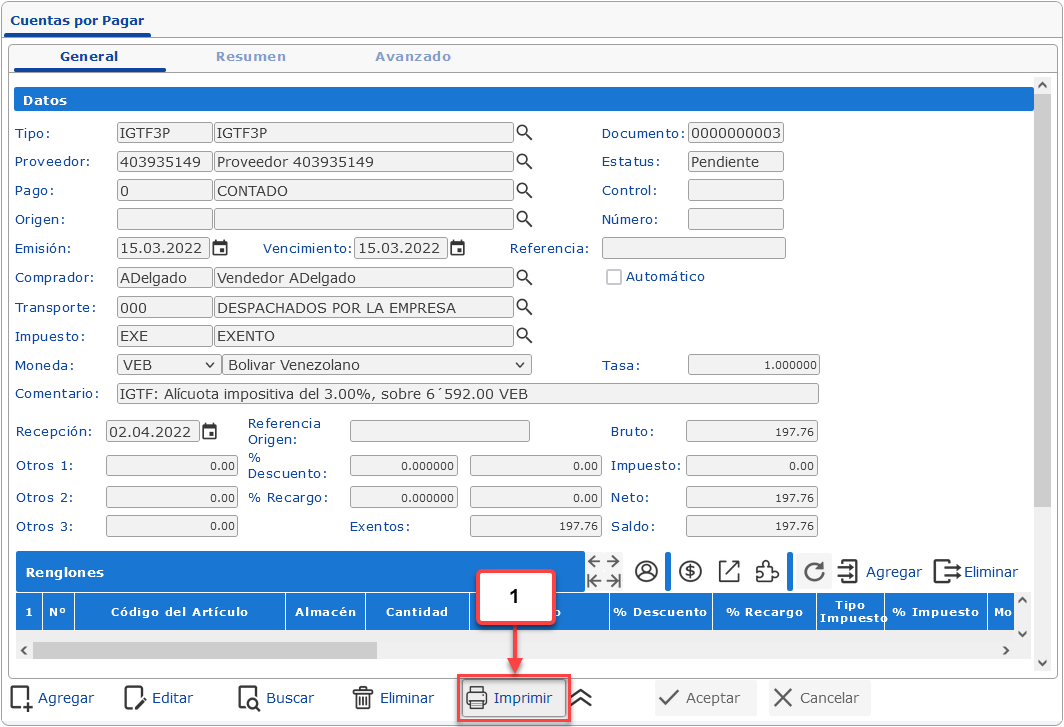1064x727 pixels.
Task: Click the horizontal scrollbar in Renglones grid
Action: pos(205,651)
